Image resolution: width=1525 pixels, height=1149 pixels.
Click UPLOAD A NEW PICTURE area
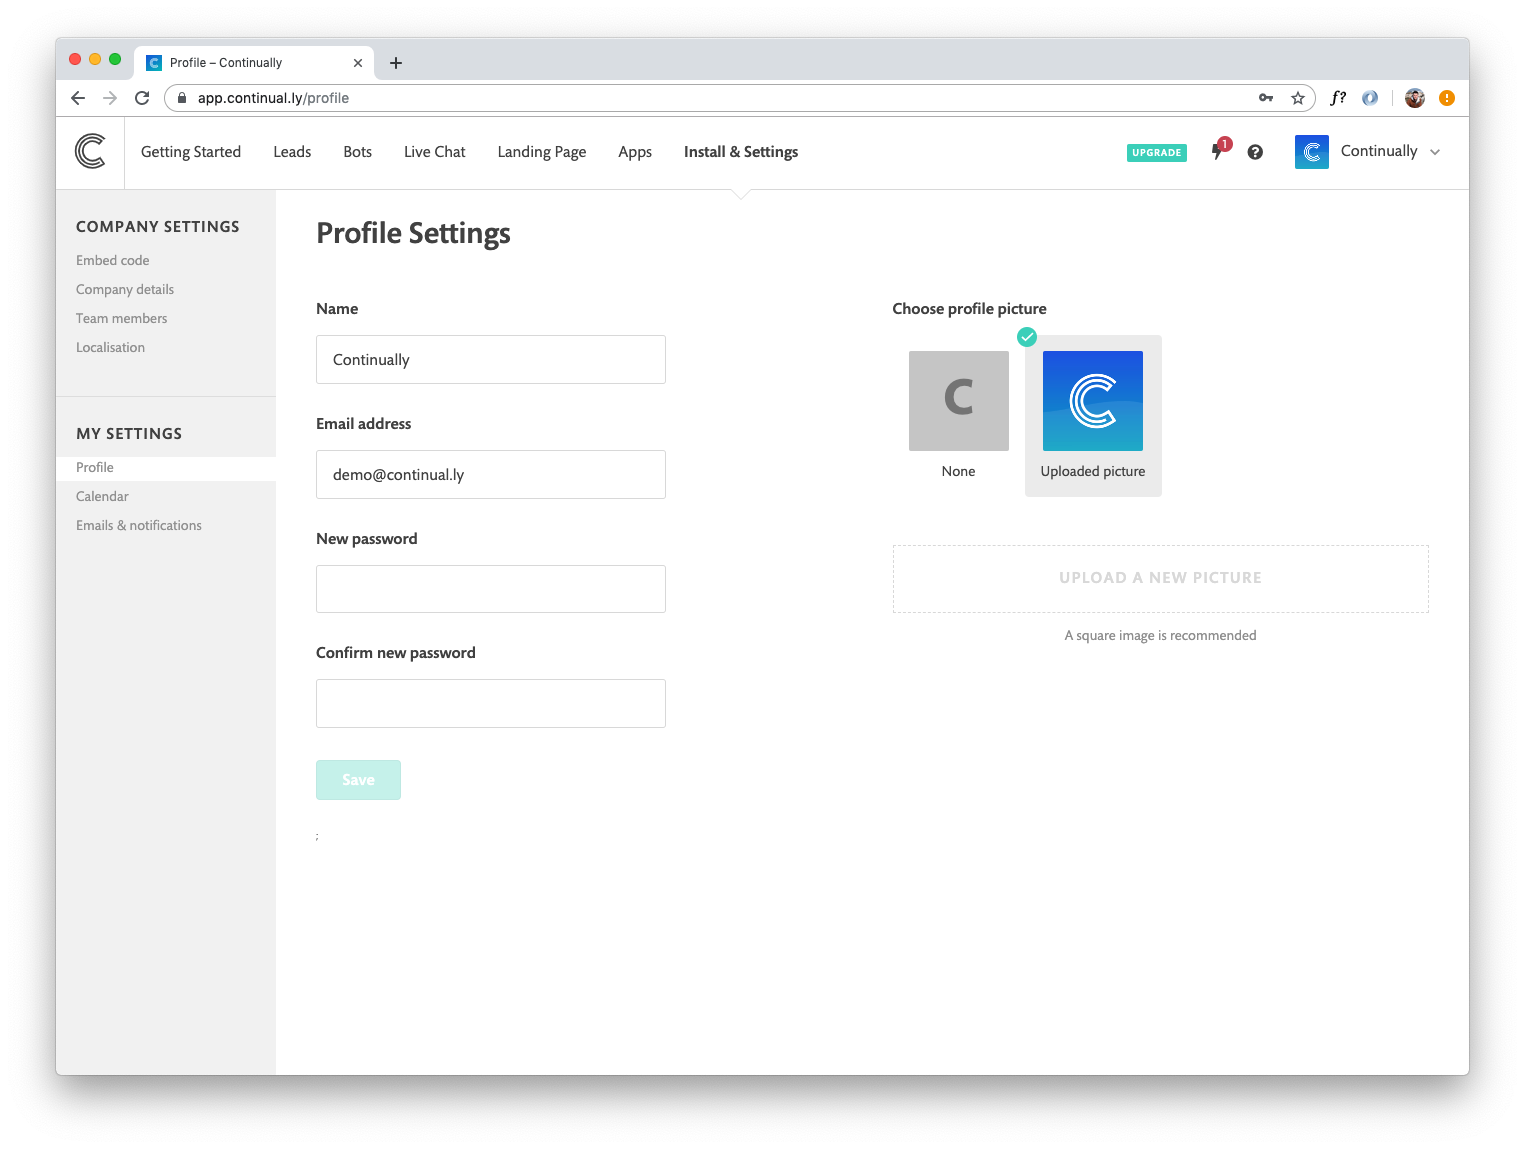pos(1159,578)
